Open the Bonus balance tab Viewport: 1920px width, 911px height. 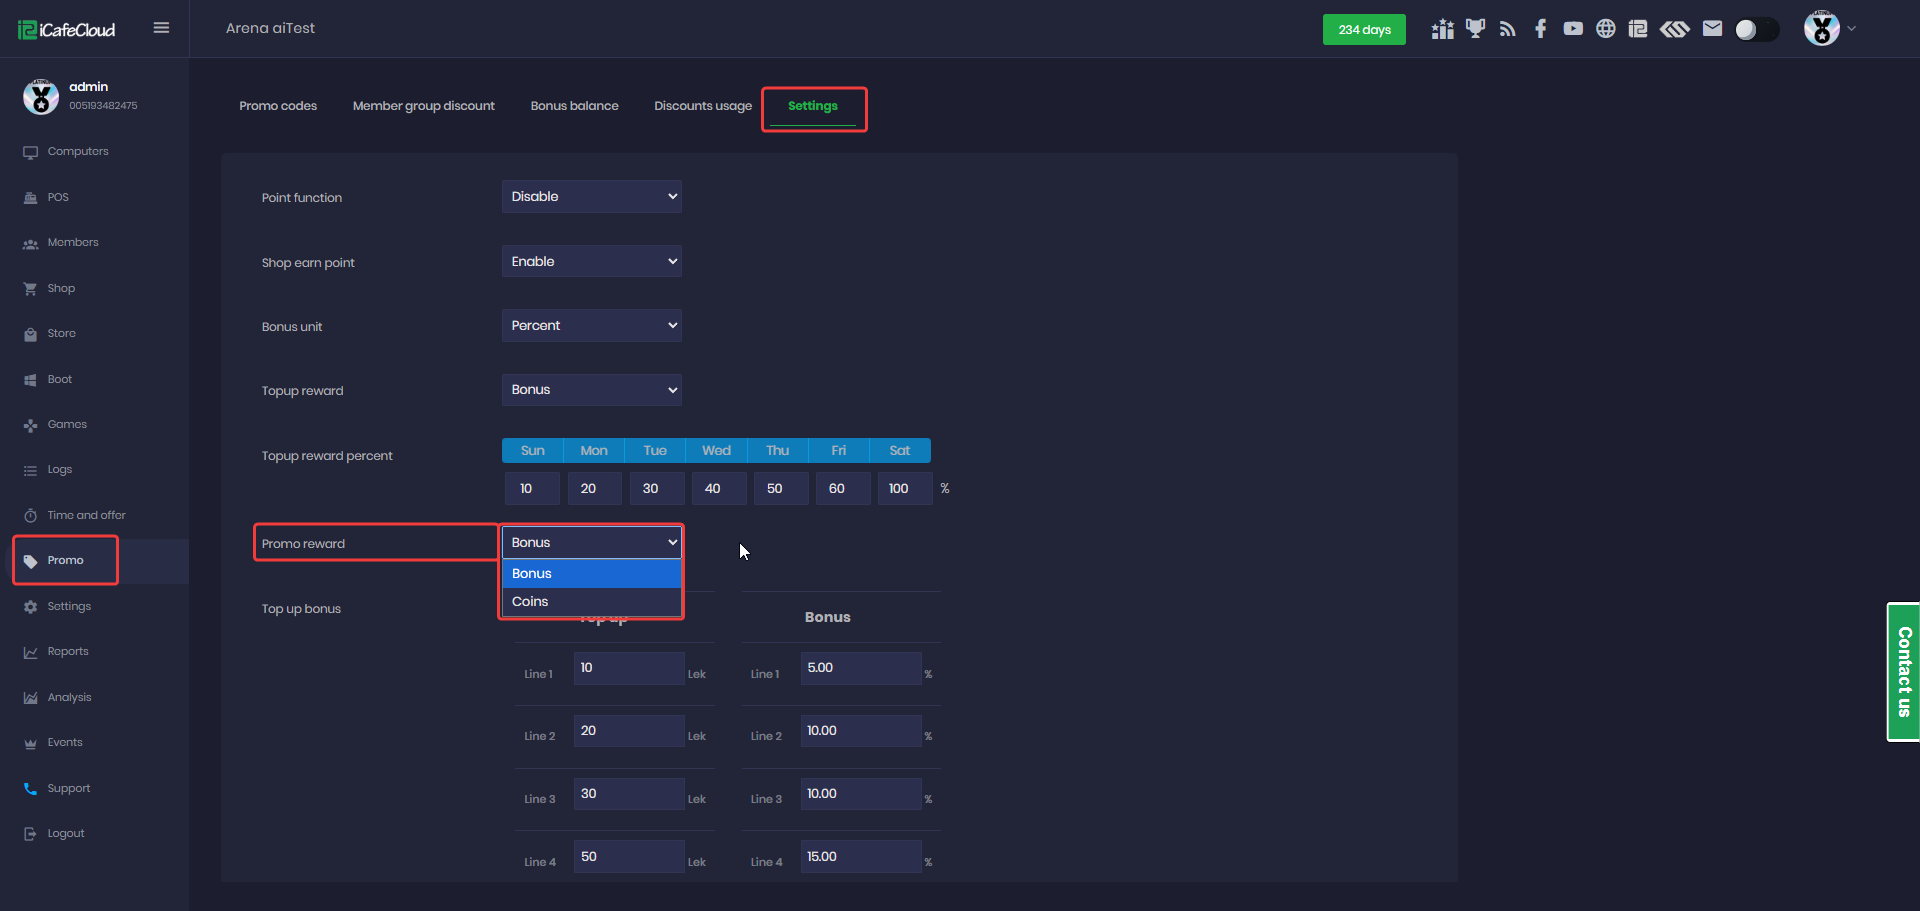(574, 106)
